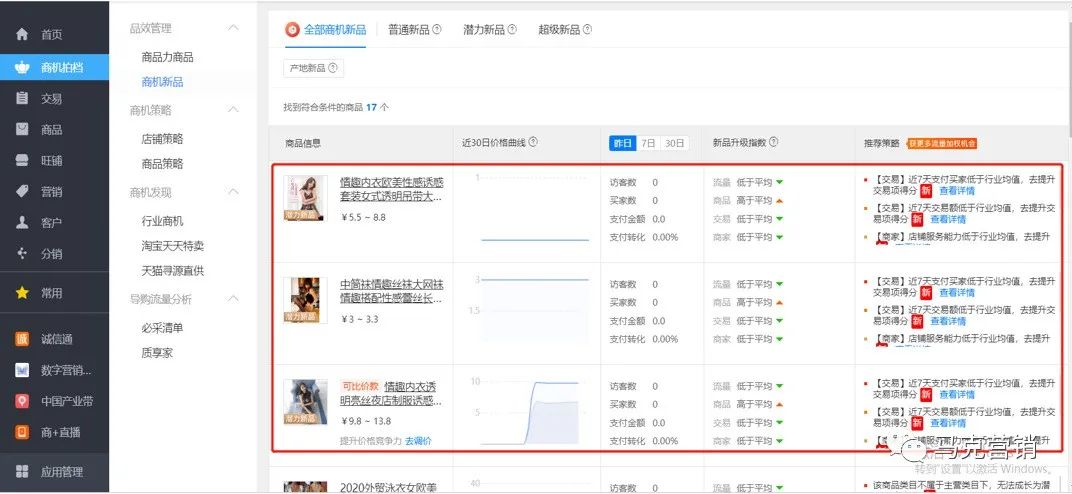Viewport: 1072px width, 494px height.
Task: Launch the 数字营销 app
Action: pyautogui.click(x=51, y=370)
